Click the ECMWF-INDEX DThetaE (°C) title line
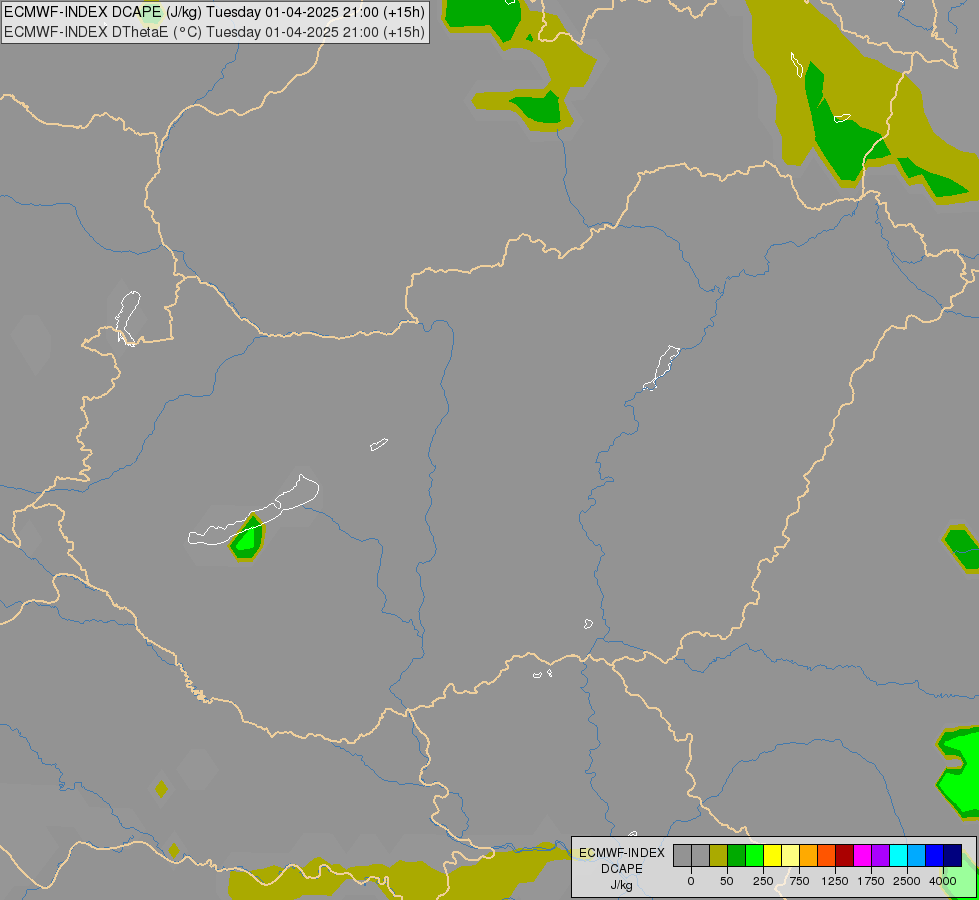The height and width of the screenshot is (900, 979). [214, 32]
